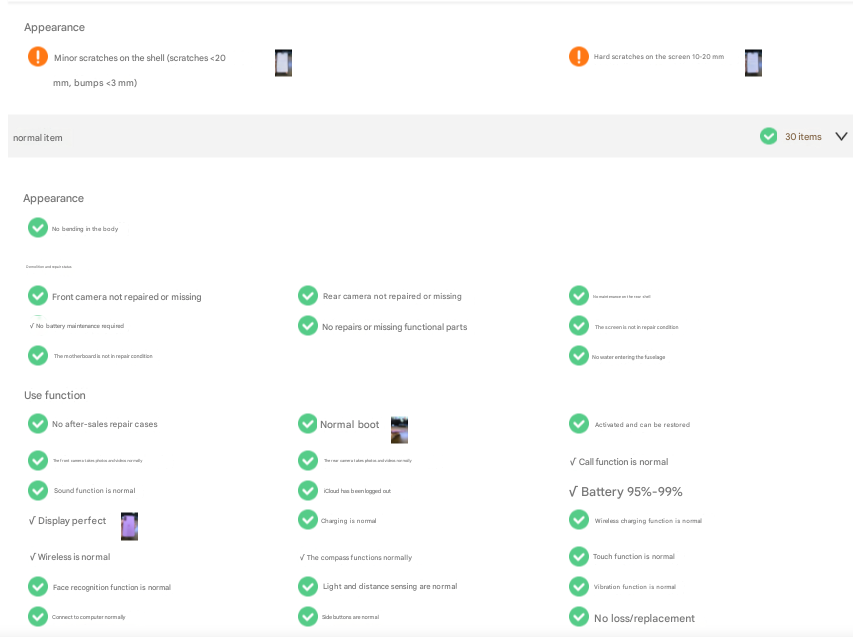This screenshot has width=853, height=637.
Task: Click green check icon beside 30 items
Action: (x=768, y=136)
